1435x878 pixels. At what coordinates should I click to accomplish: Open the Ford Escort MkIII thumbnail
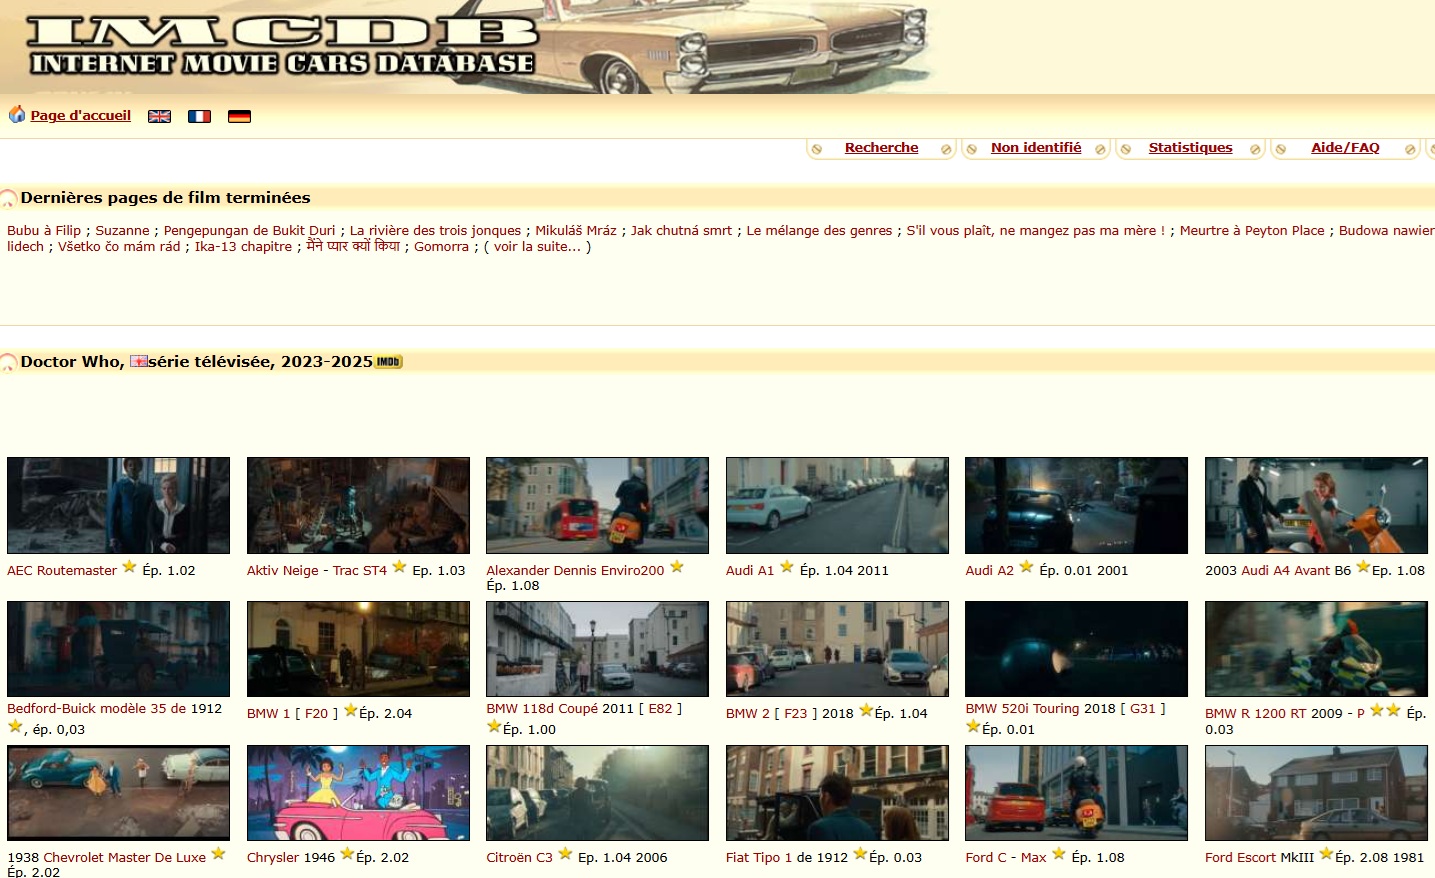(1316, 793)
